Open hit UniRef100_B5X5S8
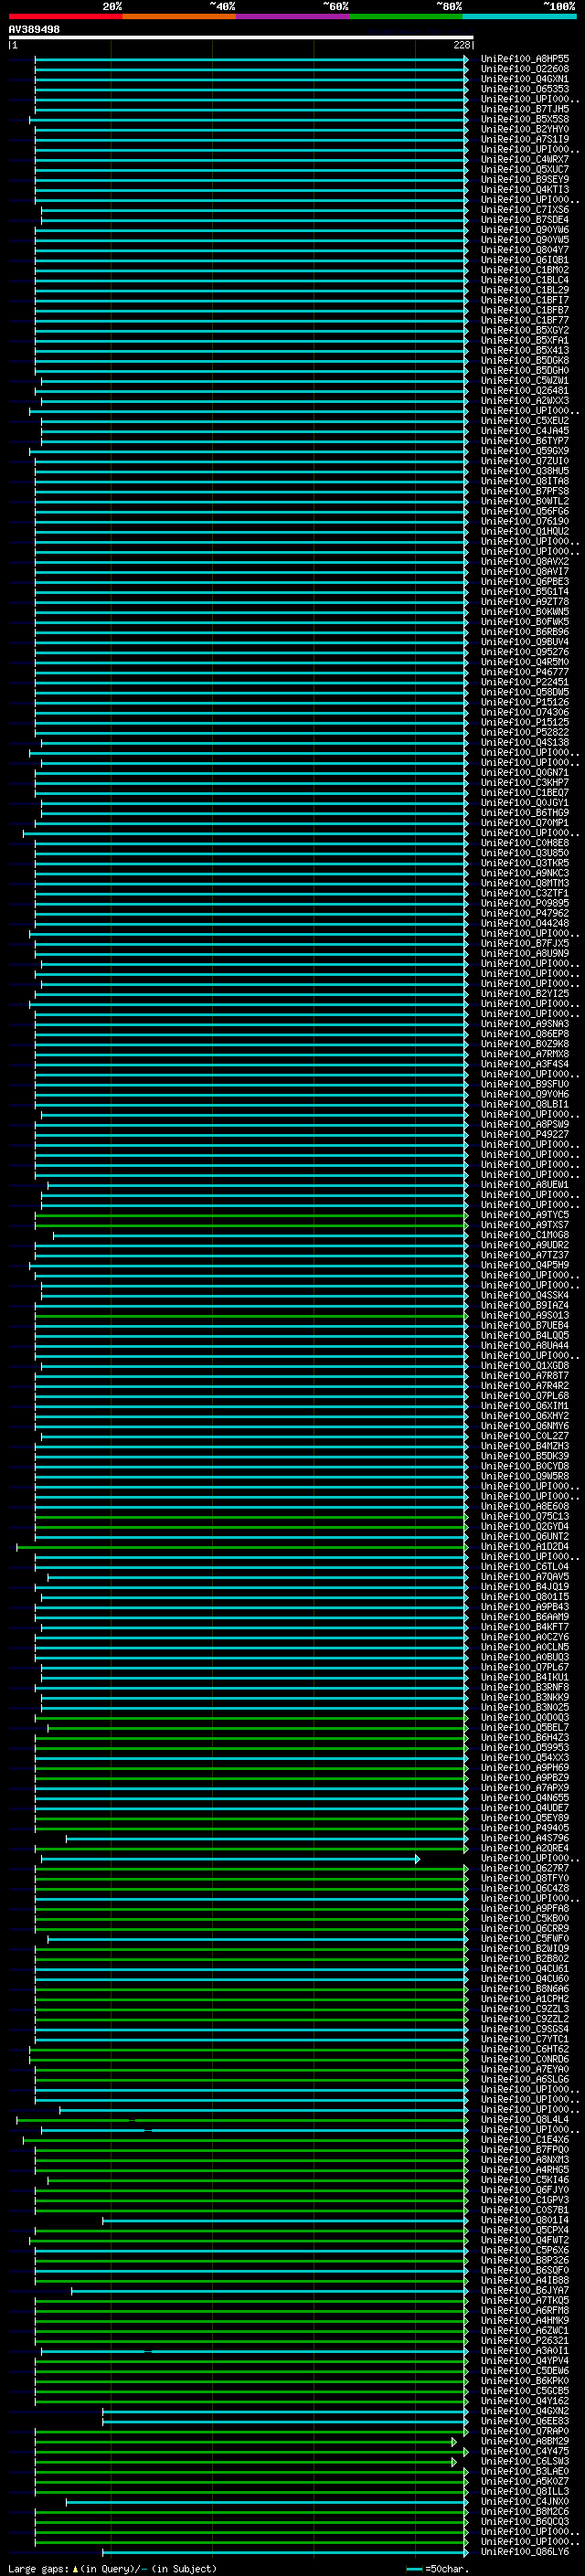585x2576 pixels. coord(525,119)
